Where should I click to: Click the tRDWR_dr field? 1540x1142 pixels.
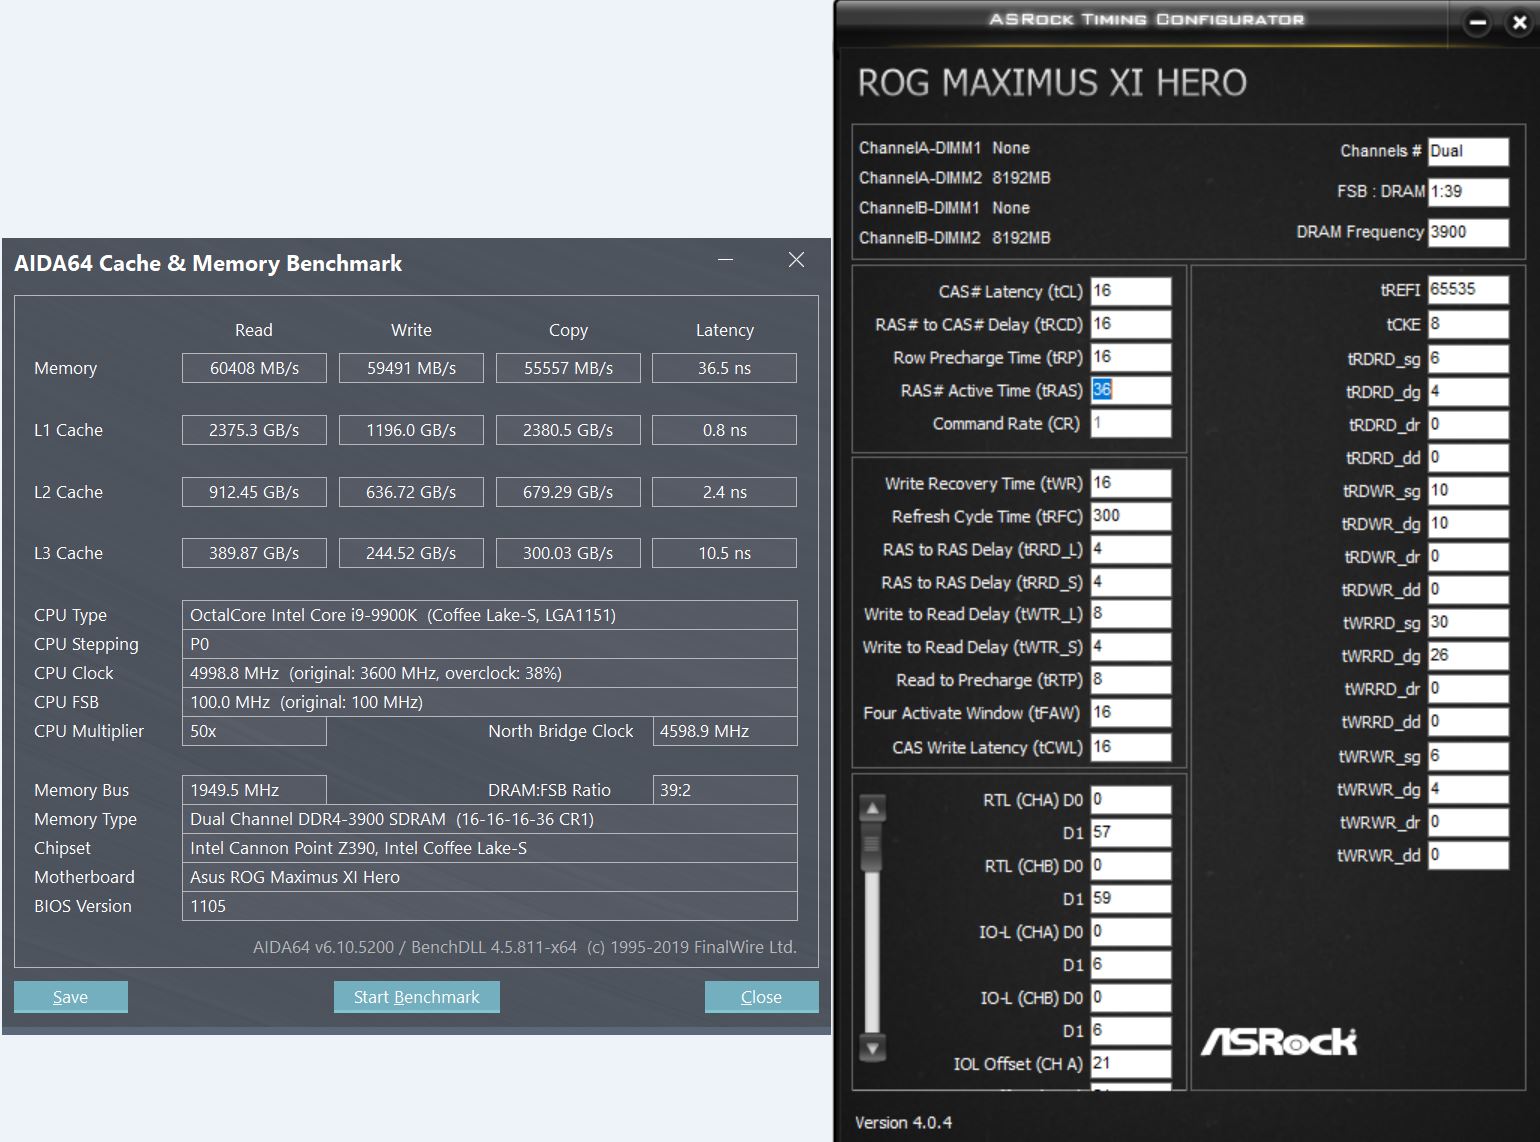(x=1467, y=557)
